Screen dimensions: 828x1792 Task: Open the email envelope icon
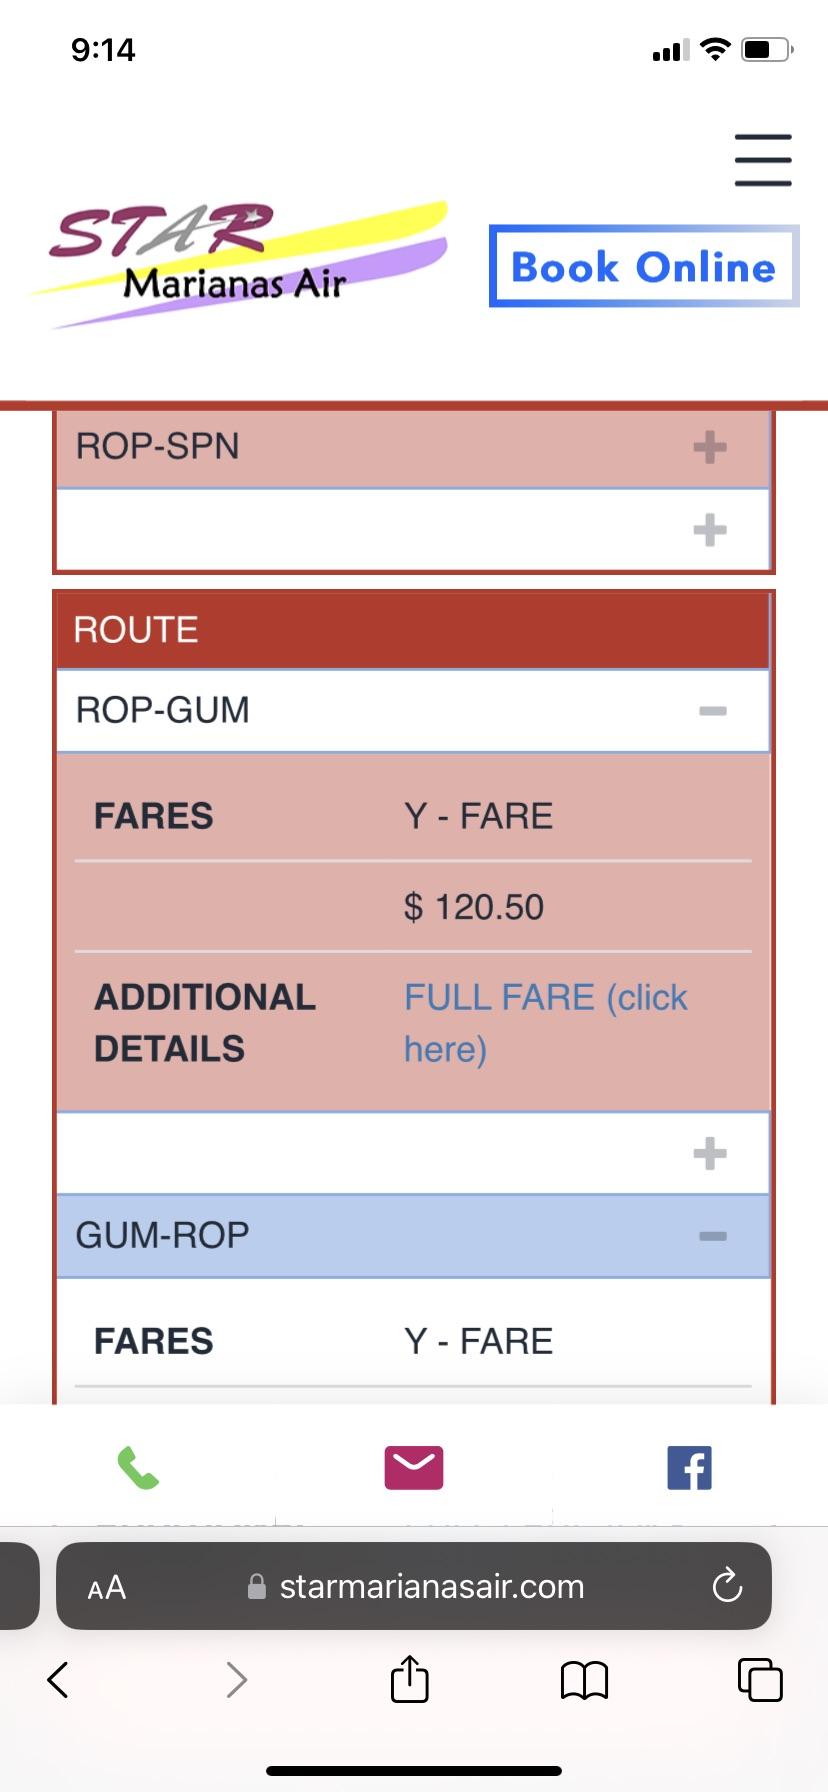click(x=414, y=1467)
